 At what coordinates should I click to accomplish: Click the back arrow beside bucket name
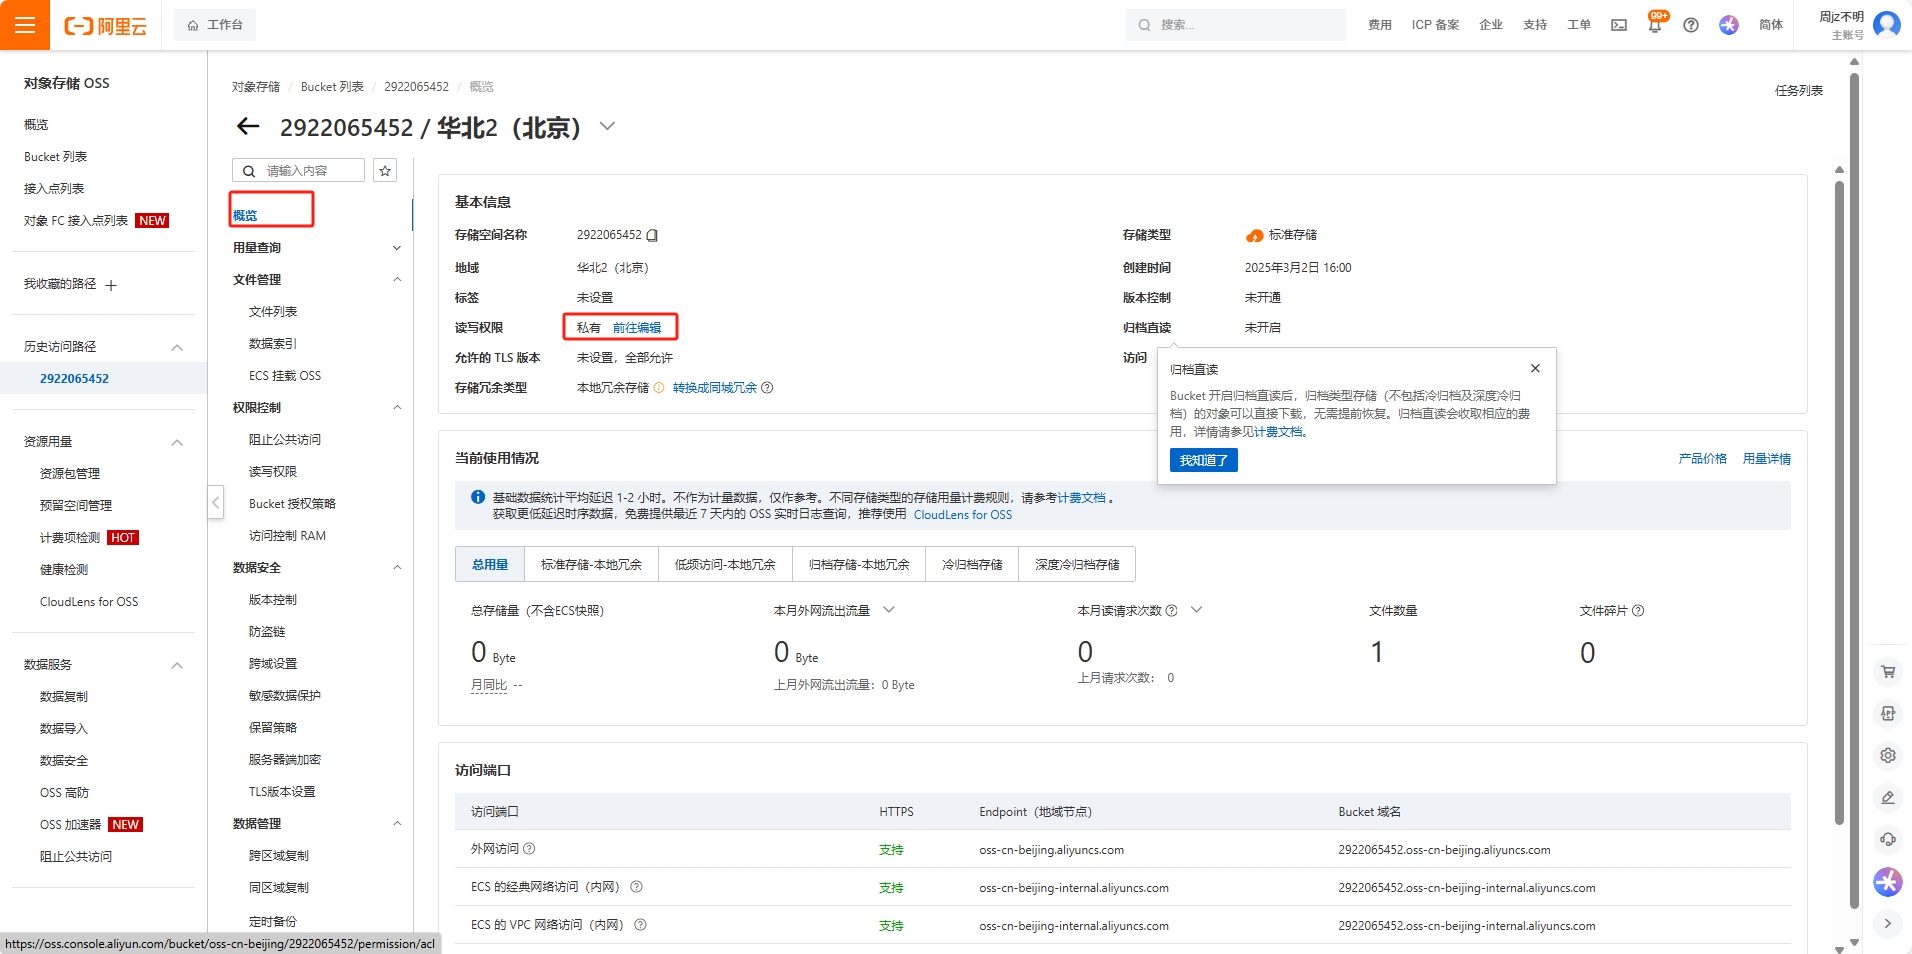click(248, 126)
